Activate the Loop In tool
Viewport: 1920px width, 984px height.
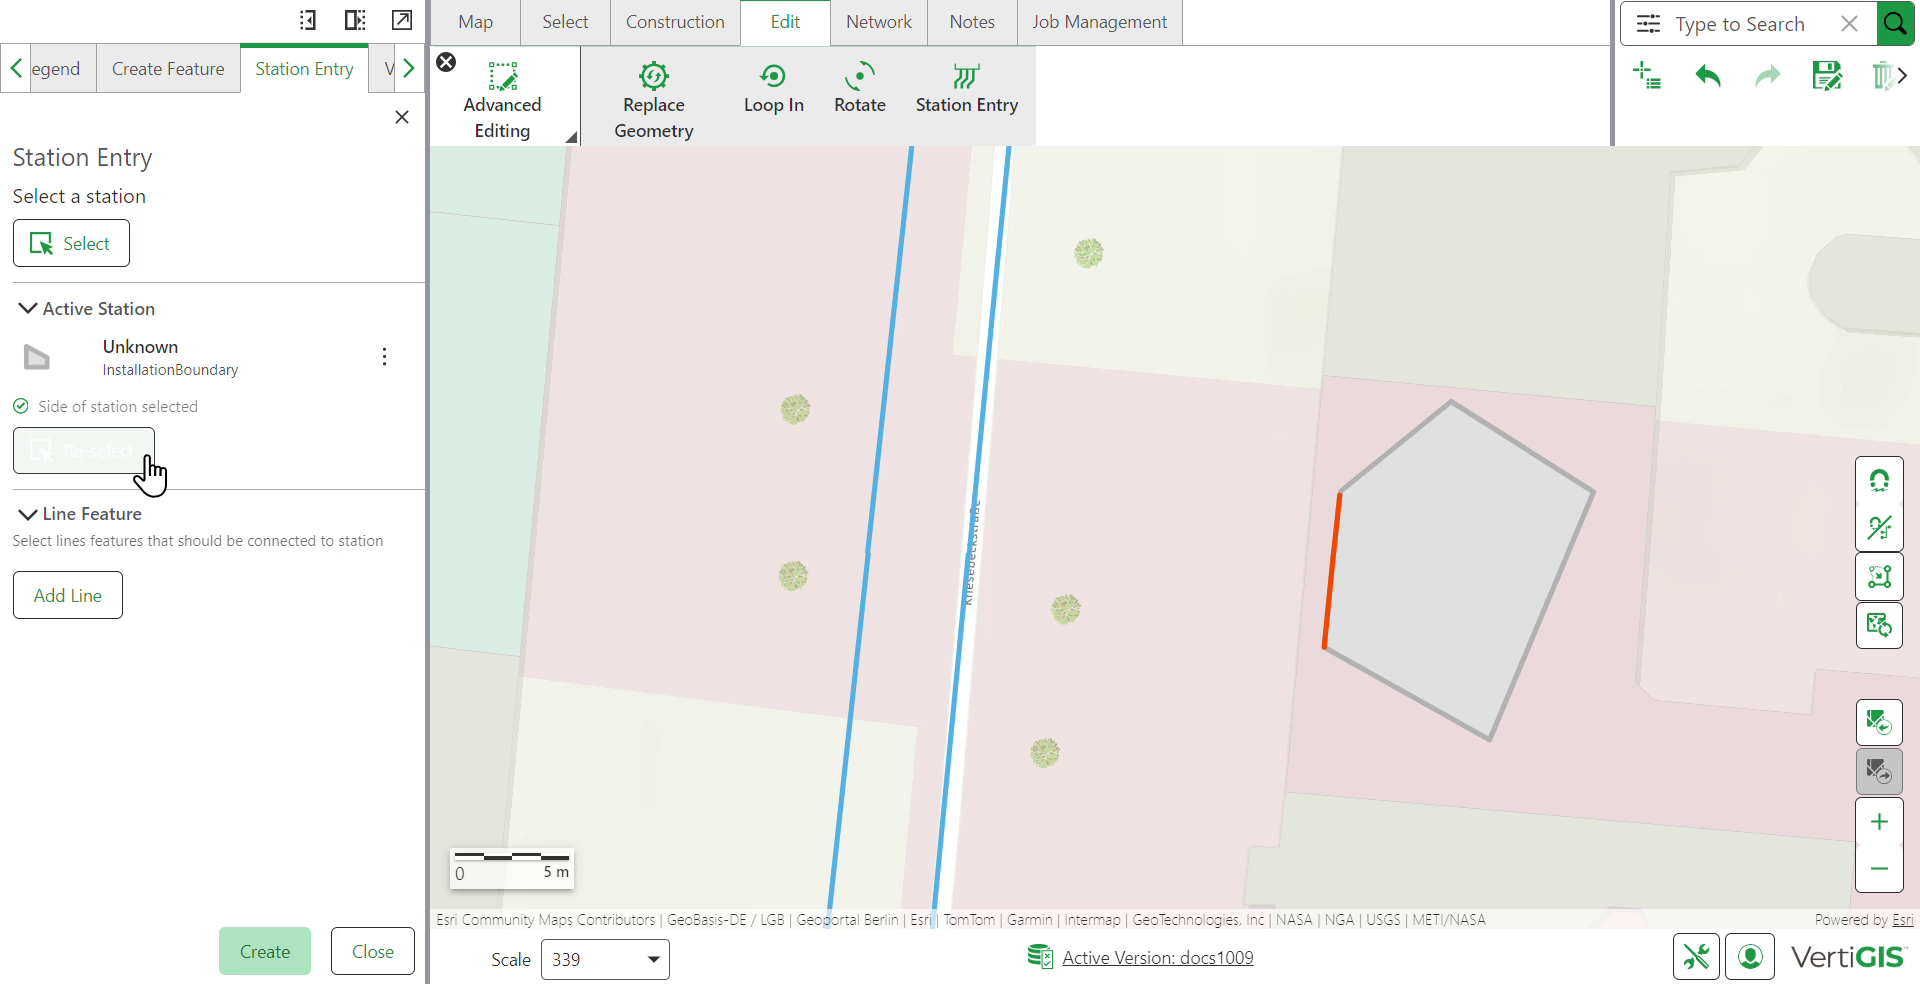(773, 88)
